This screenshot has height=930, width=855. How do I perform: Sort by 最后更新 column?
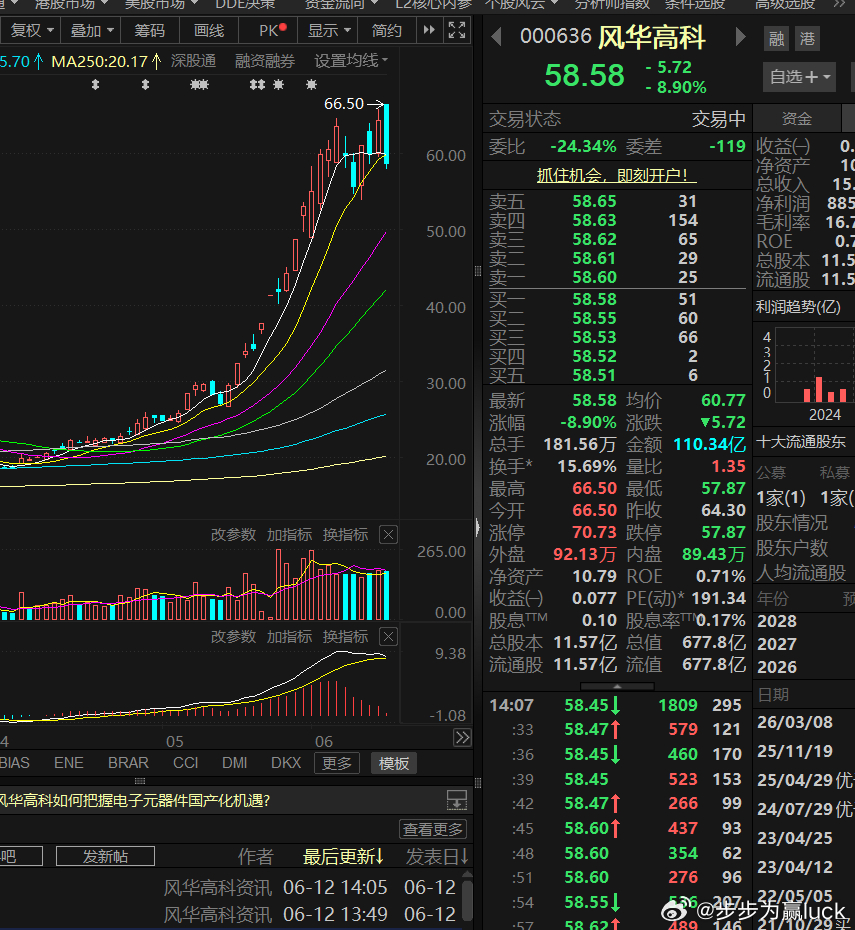coord(343,856)
